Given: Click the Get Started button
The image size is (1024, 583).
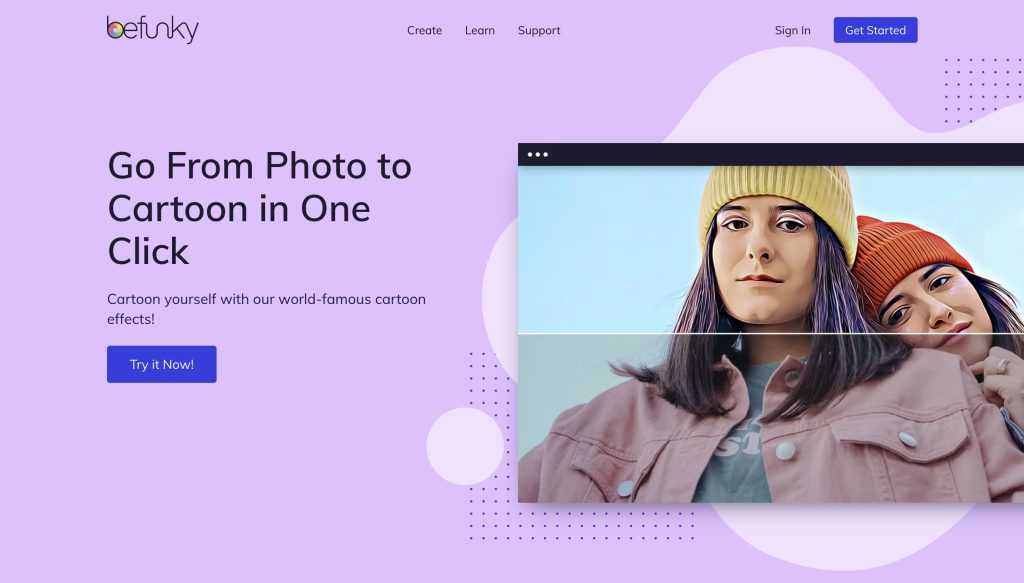Looking at the screenshot, I should 875,30.
